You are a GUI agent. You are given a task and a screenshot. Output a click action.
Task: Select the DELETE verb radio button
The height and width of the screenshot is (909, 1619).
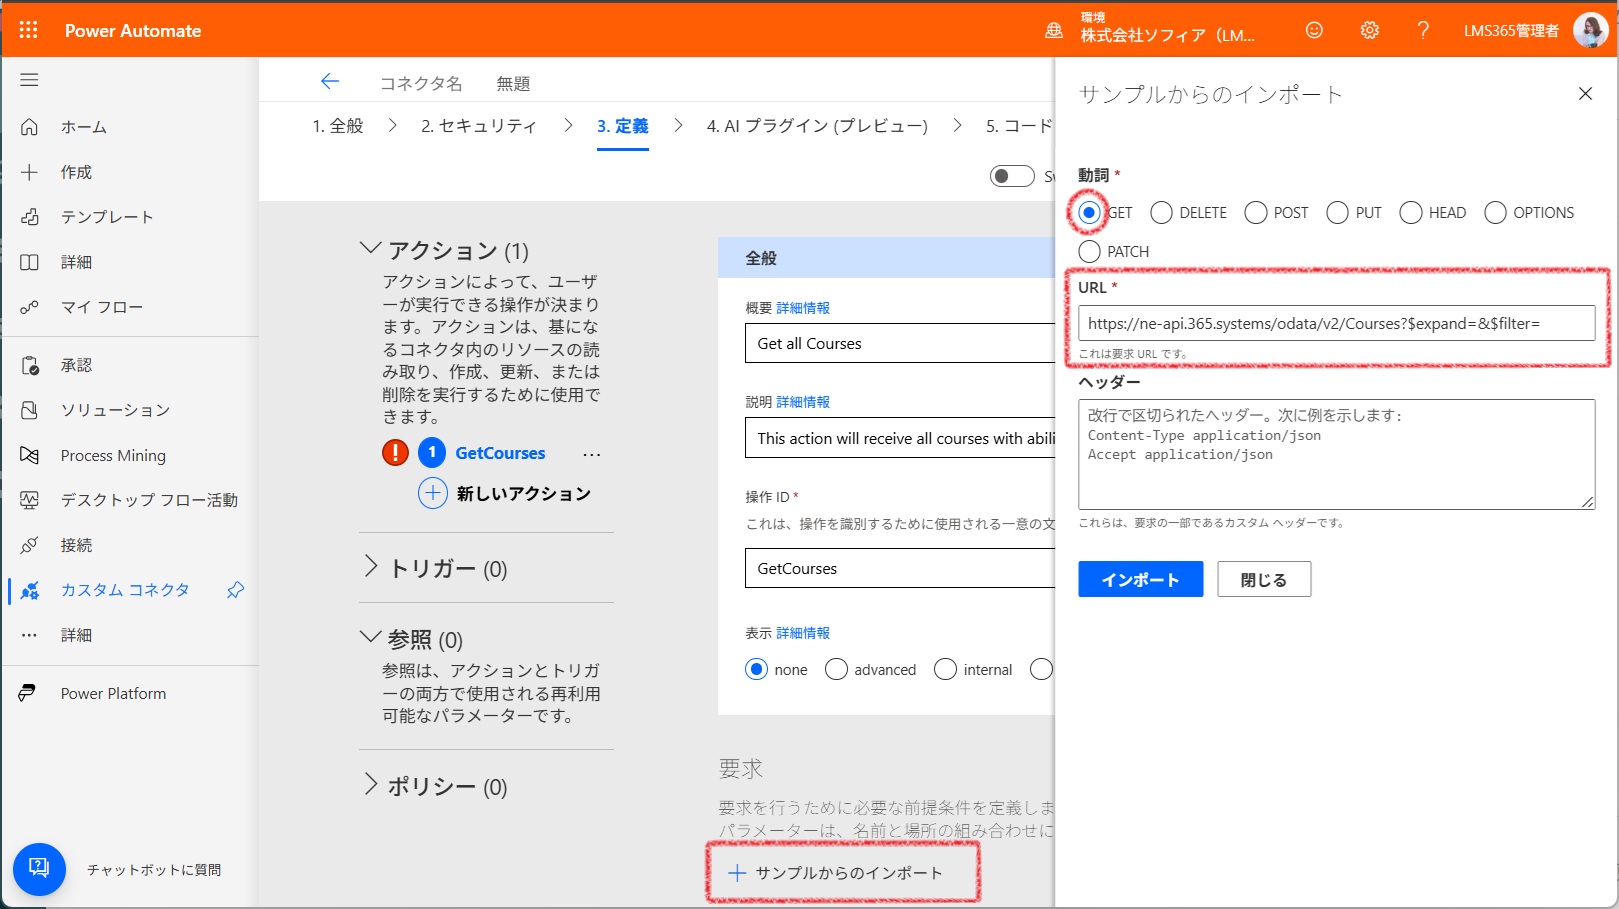[1161, 212]
